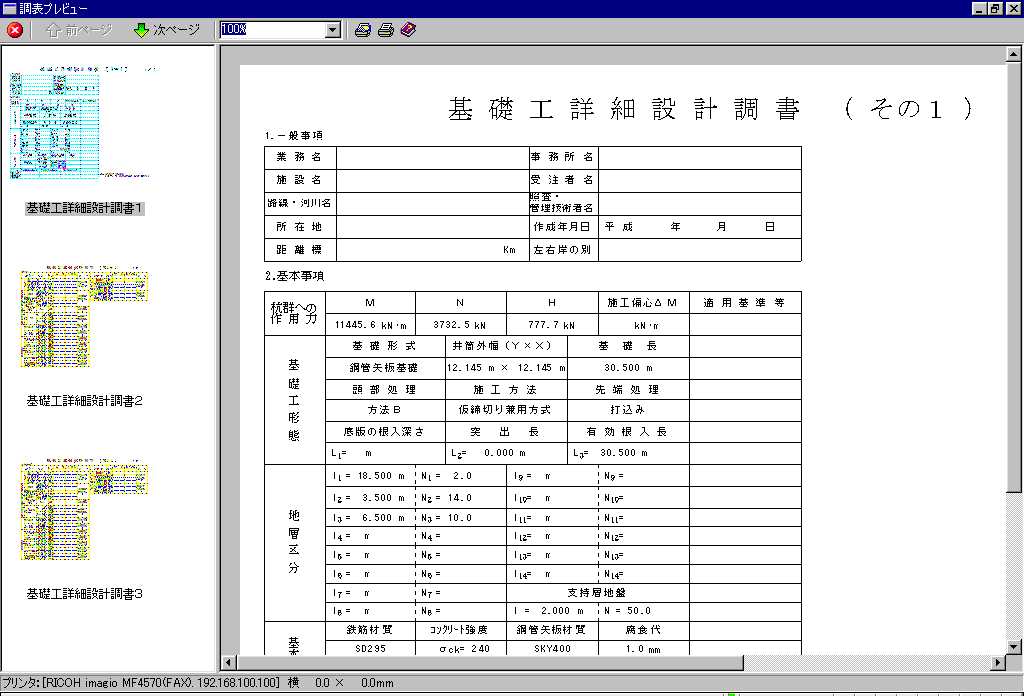Select thumbnail of 基礎工詳細設計調書2
Screen dimensions: 1024x696
[x=84, y=316]
